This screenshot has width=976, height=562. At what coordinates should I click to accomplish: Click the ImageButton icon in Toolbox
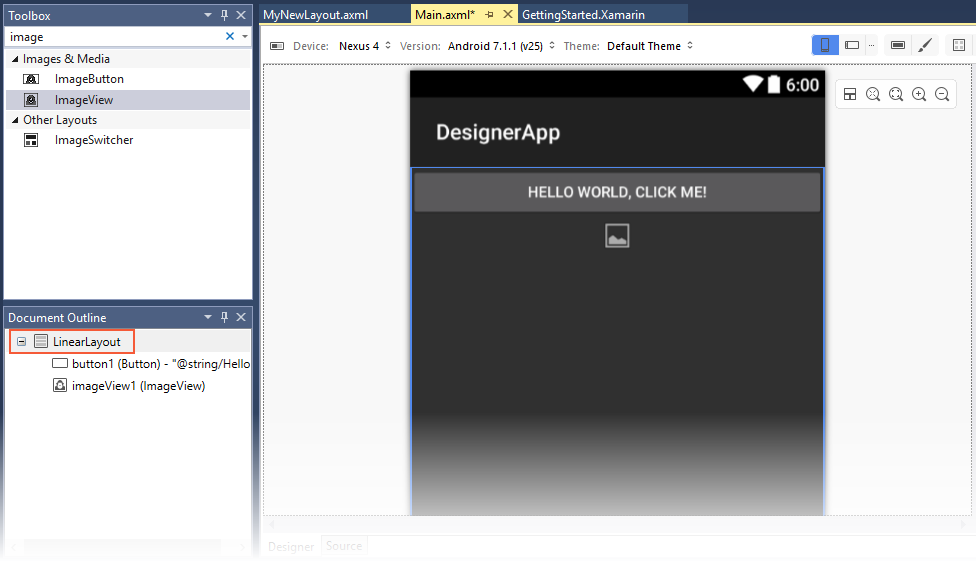click(x=31, y=79)
